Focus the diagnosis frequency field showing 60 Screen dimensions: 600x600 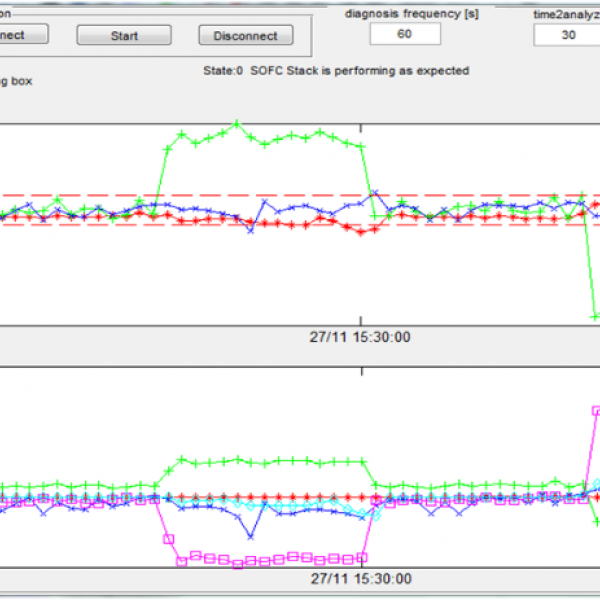tap(405, 34)
